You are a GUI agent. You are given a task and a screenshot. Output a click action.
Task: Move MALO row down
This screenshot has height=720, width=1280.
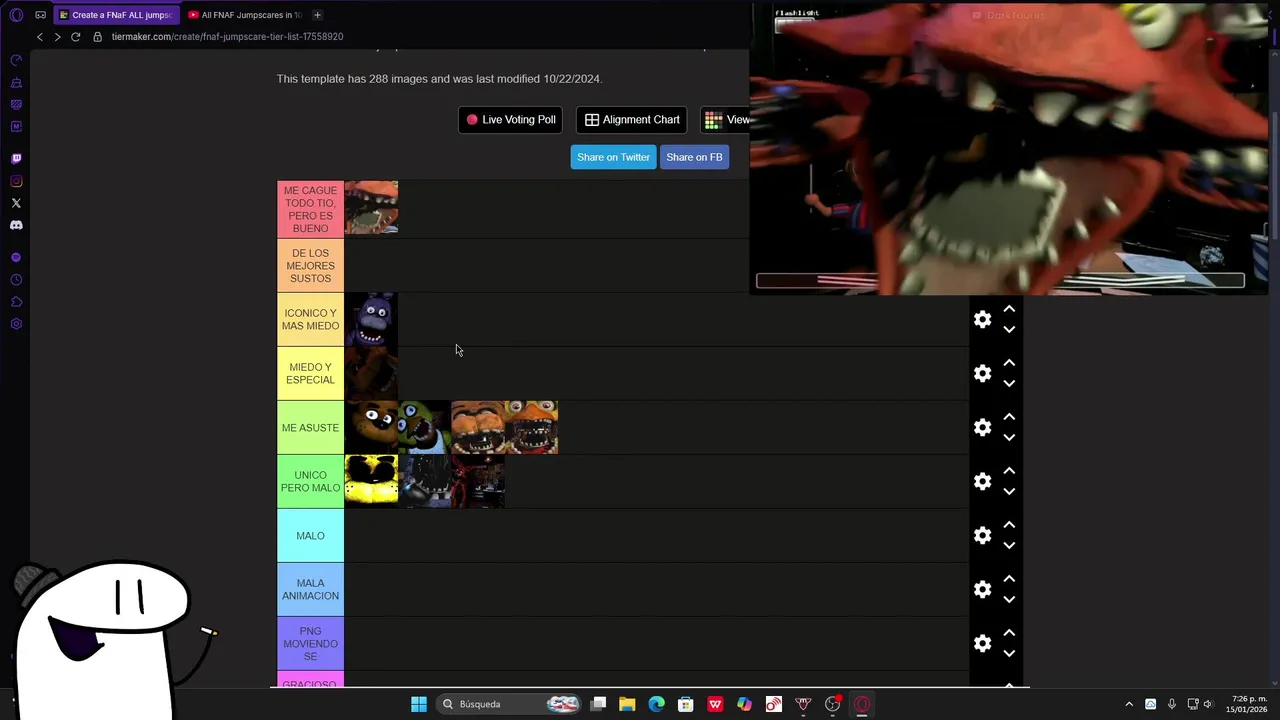pos(1009,545)
